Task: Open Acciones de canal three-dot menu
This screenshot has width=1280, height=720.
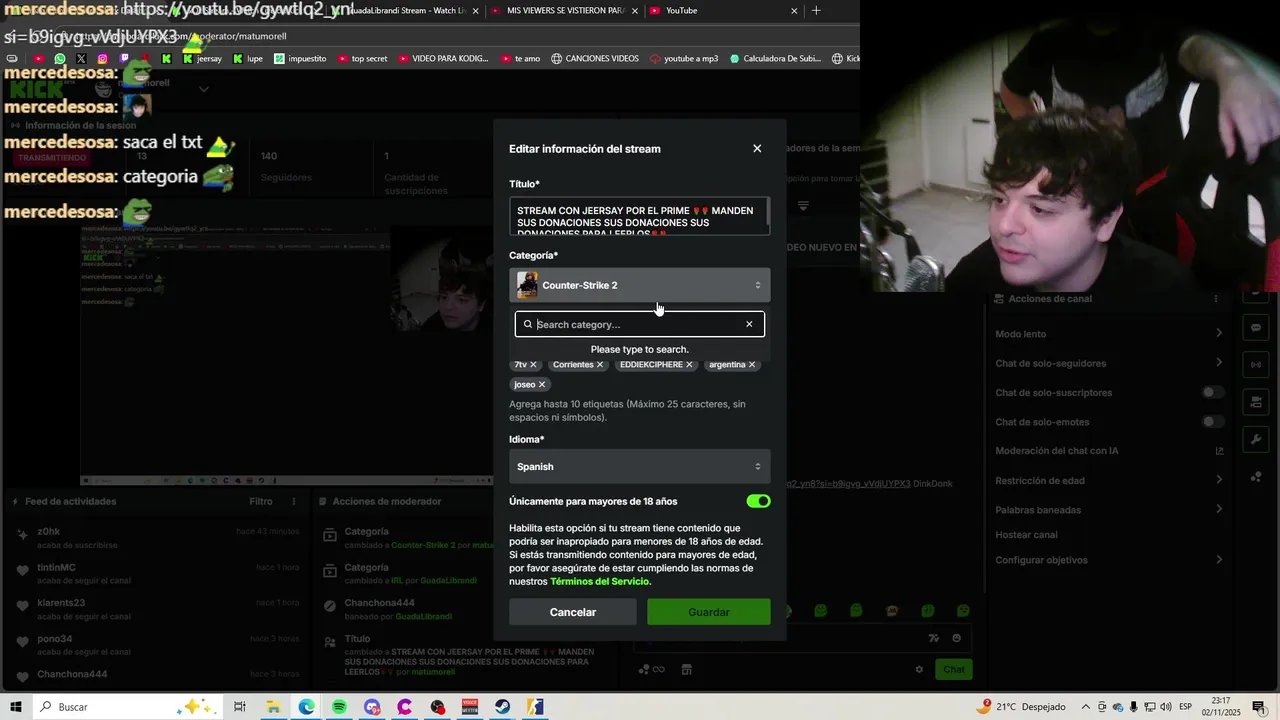Action: pyautogui.click(x=1216, y=299)
